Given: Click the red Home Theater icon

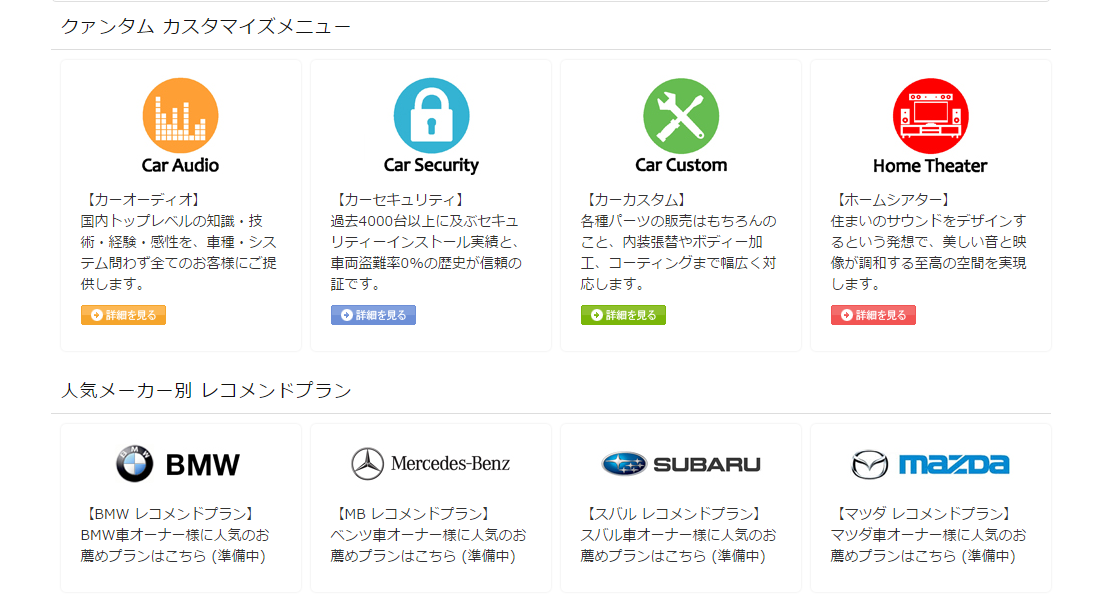Looking at the screenshot, I should click(930, 116).
